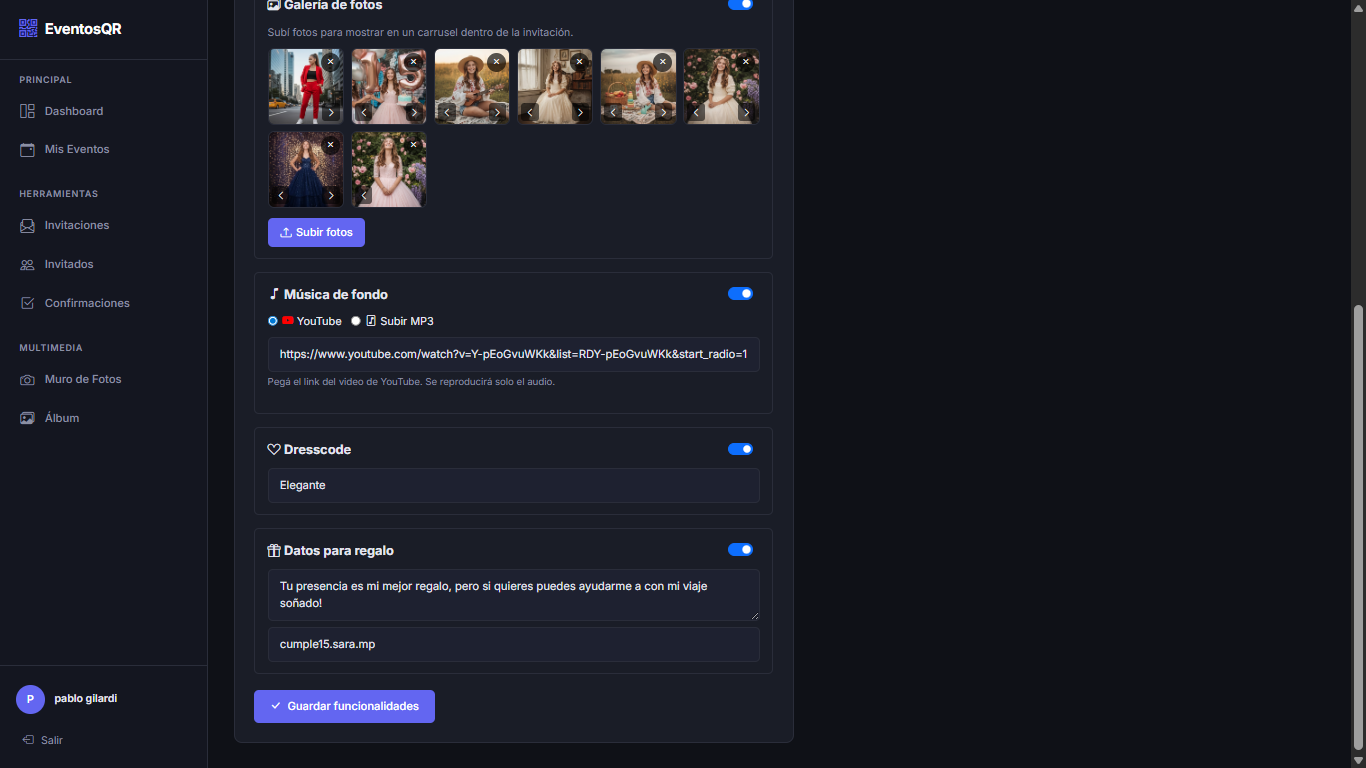The image size is (1366, 768).
Task: Open Muro de Fotos camera icon
Action: [27, 380]
